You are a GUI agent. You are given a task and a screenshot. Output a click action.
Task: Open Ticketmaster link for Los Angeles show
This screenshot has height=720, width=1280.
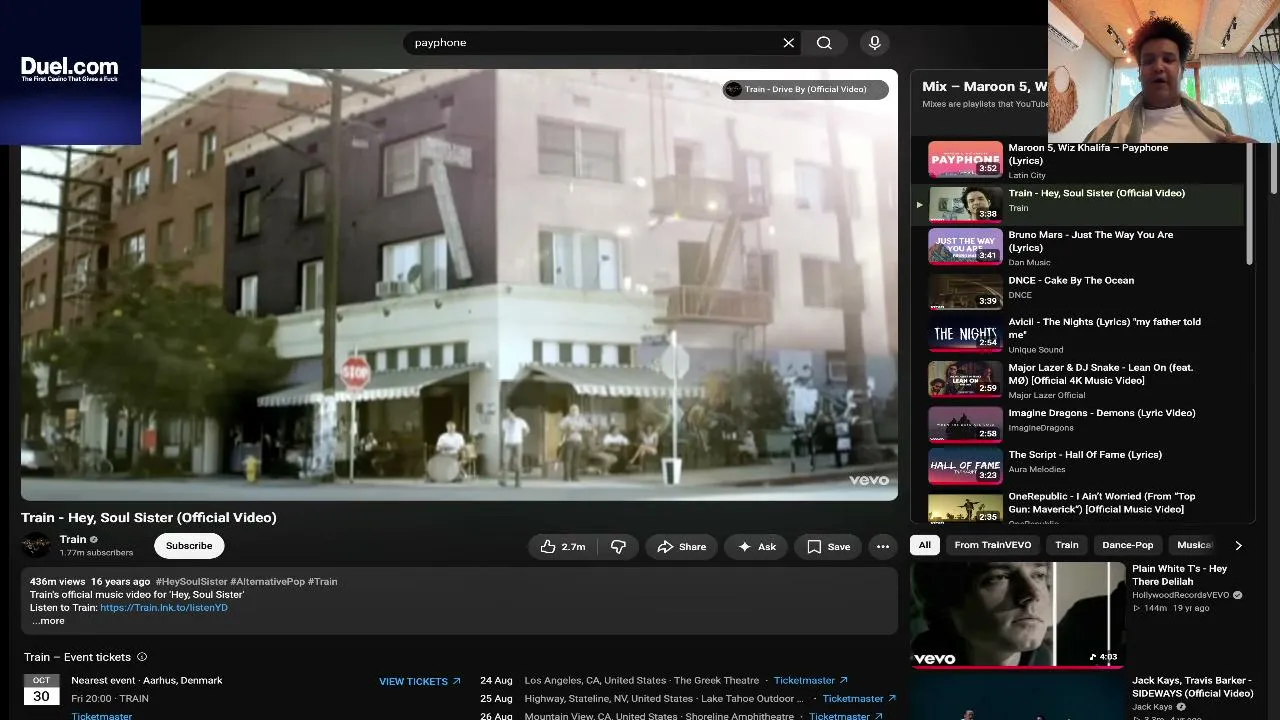(811, 680)
